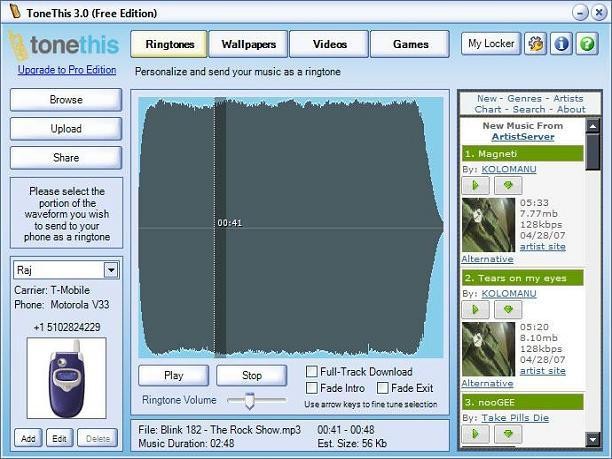
Task: Click Genres in music panel navigation
Action: click(524, 98)
